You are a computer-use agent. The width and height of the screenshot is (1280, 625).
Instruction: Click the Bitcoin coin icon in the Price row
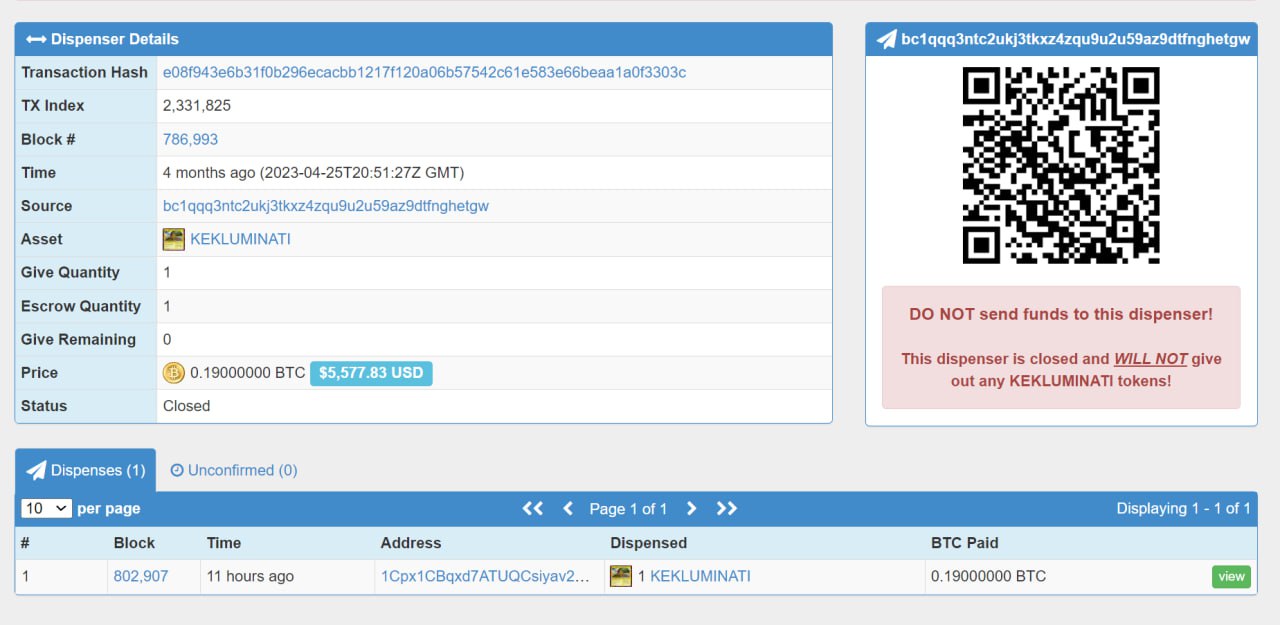174,373
